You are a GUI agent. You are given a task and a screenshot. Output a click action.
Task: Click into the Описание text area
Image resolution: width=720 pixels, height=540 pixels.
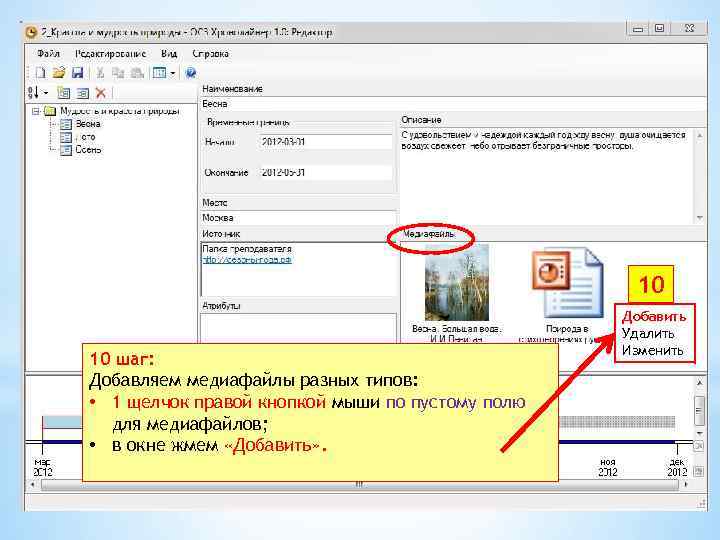tap(547, 176)
